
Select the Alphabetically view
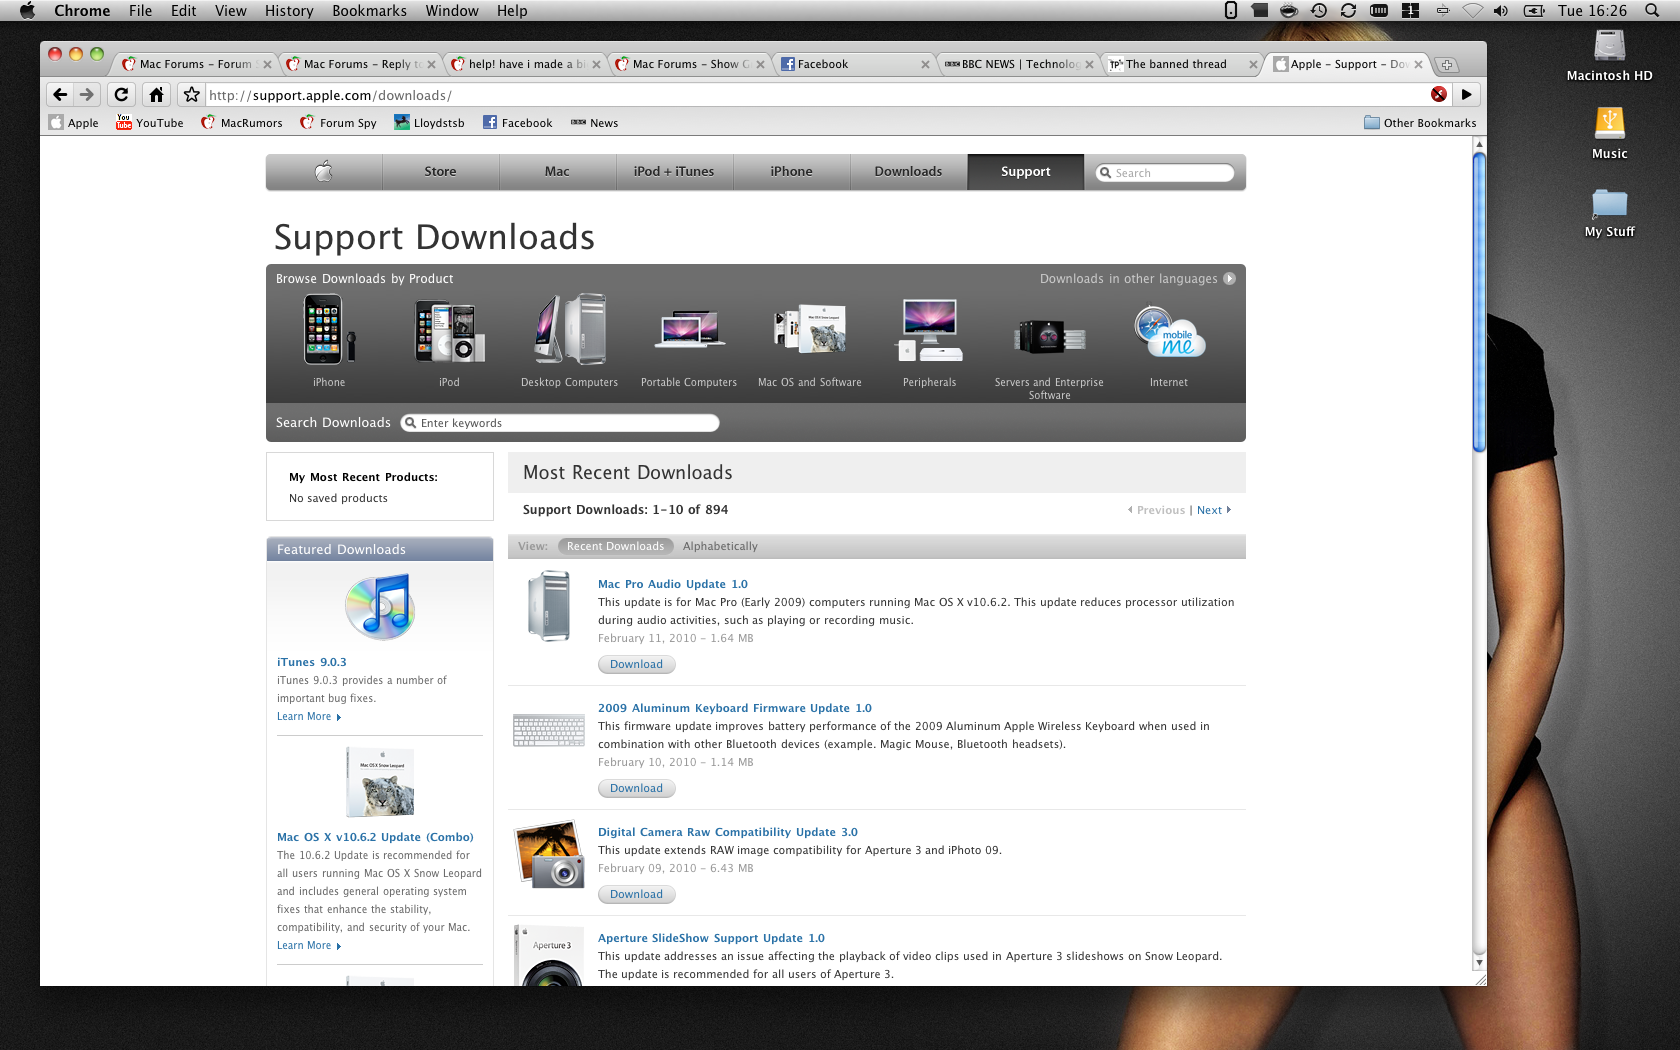pos(720,546)
